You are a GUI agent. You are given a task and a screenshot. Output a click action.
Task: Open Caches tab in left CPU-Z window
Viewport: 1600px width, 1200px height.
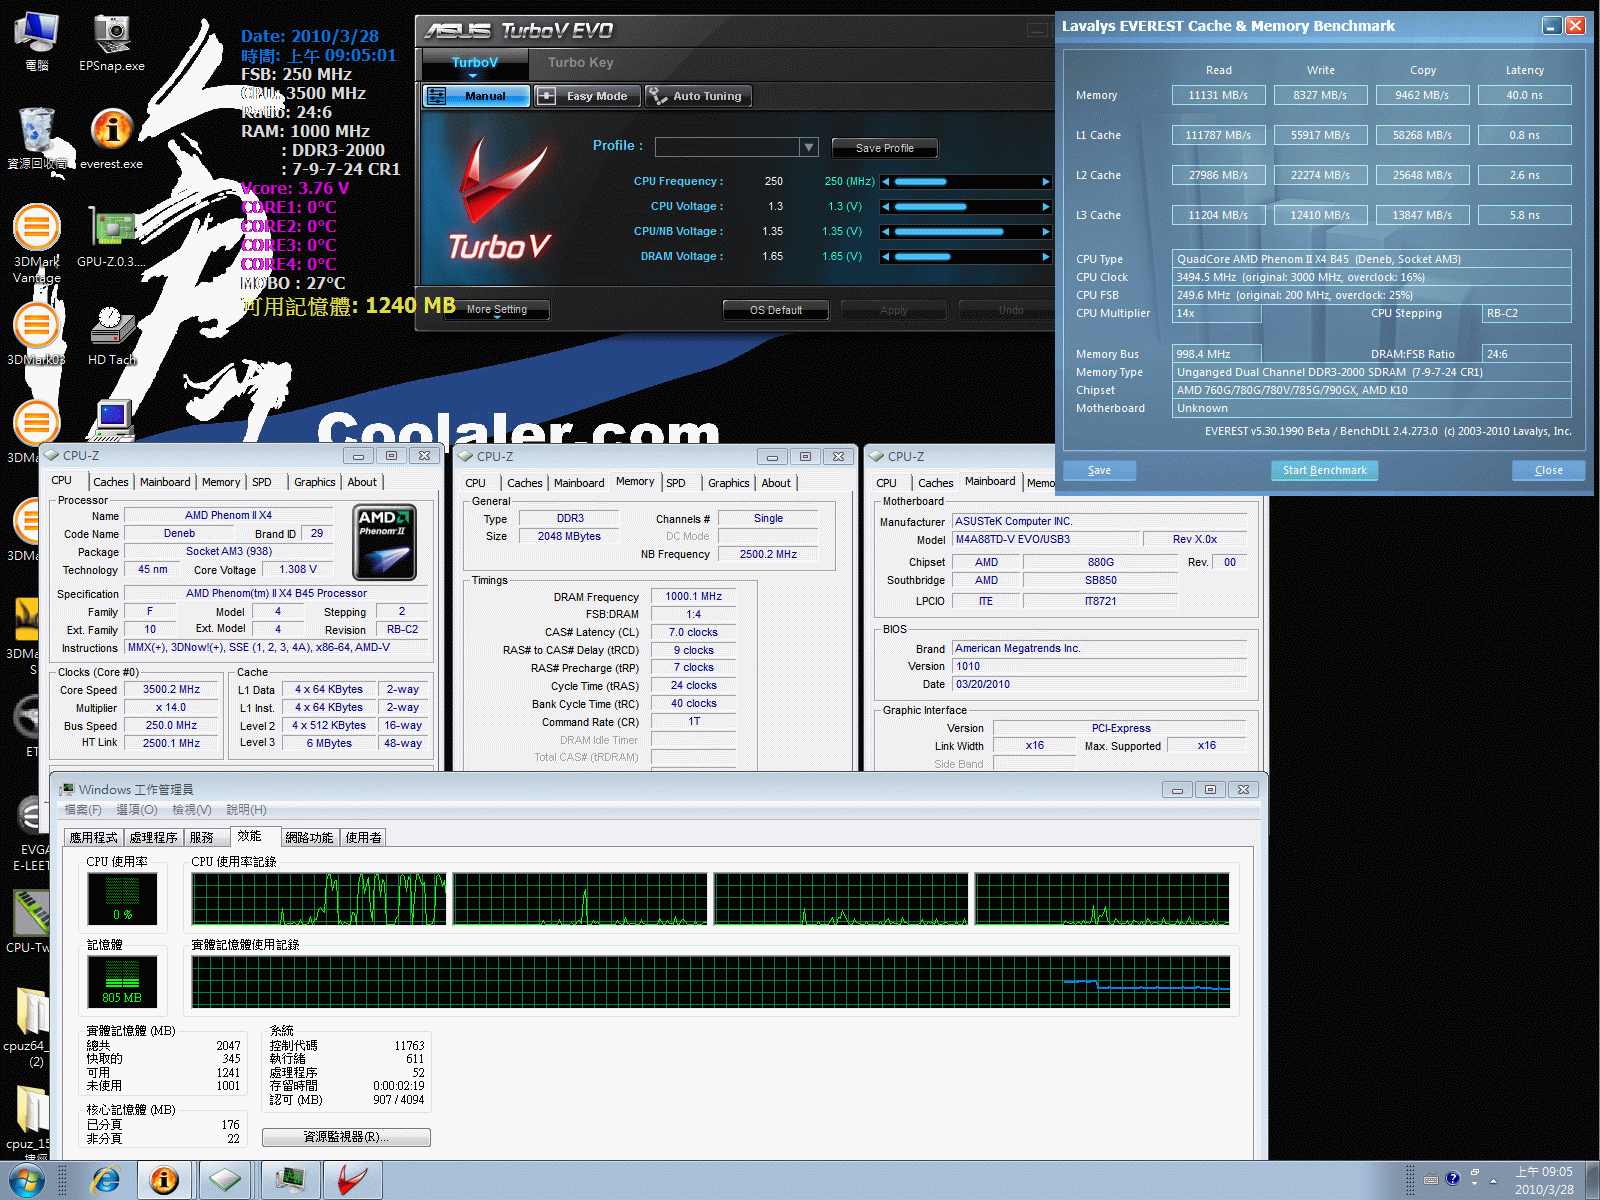pyautogui.click(x=110, y=482)
